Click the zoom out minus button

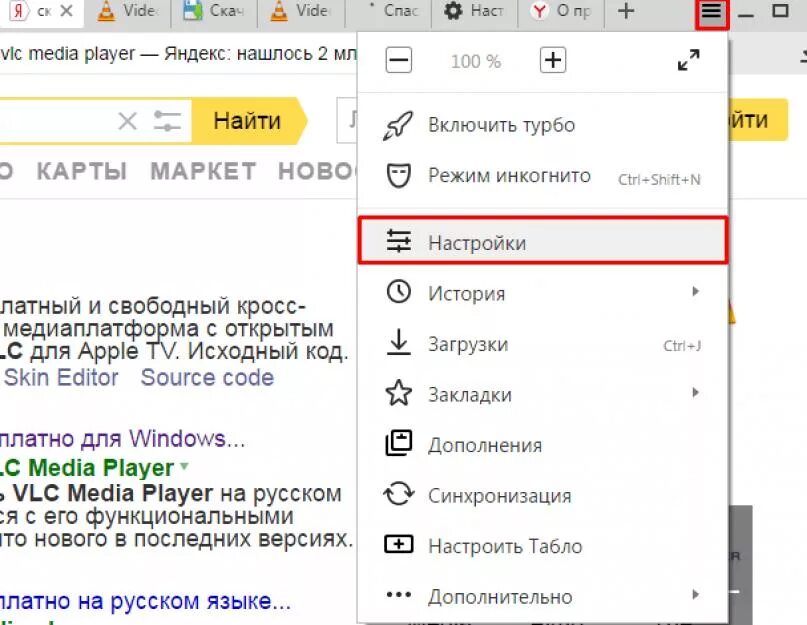(399, 60)
